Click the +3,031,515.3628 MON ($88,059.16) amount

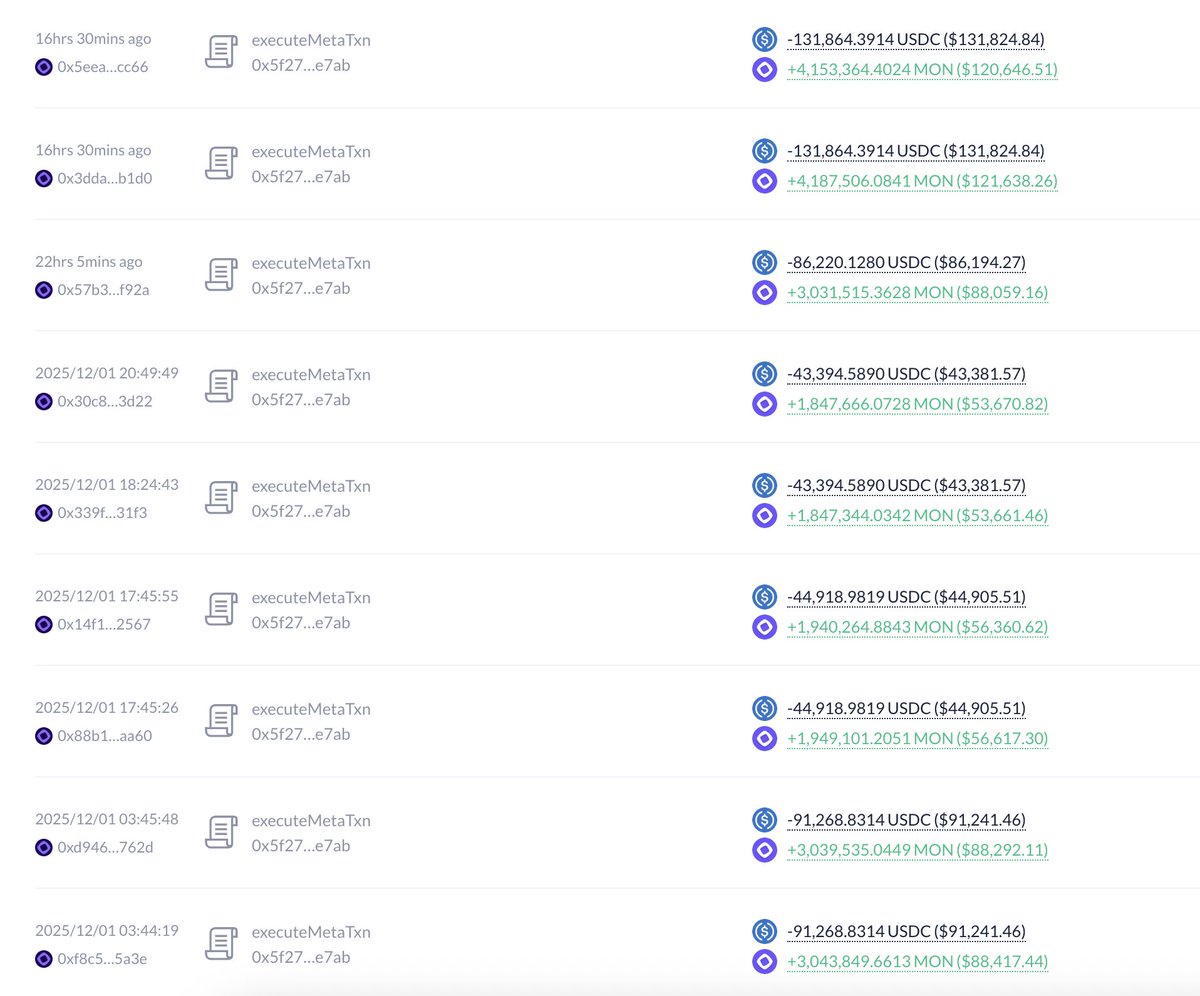[917, 293]
